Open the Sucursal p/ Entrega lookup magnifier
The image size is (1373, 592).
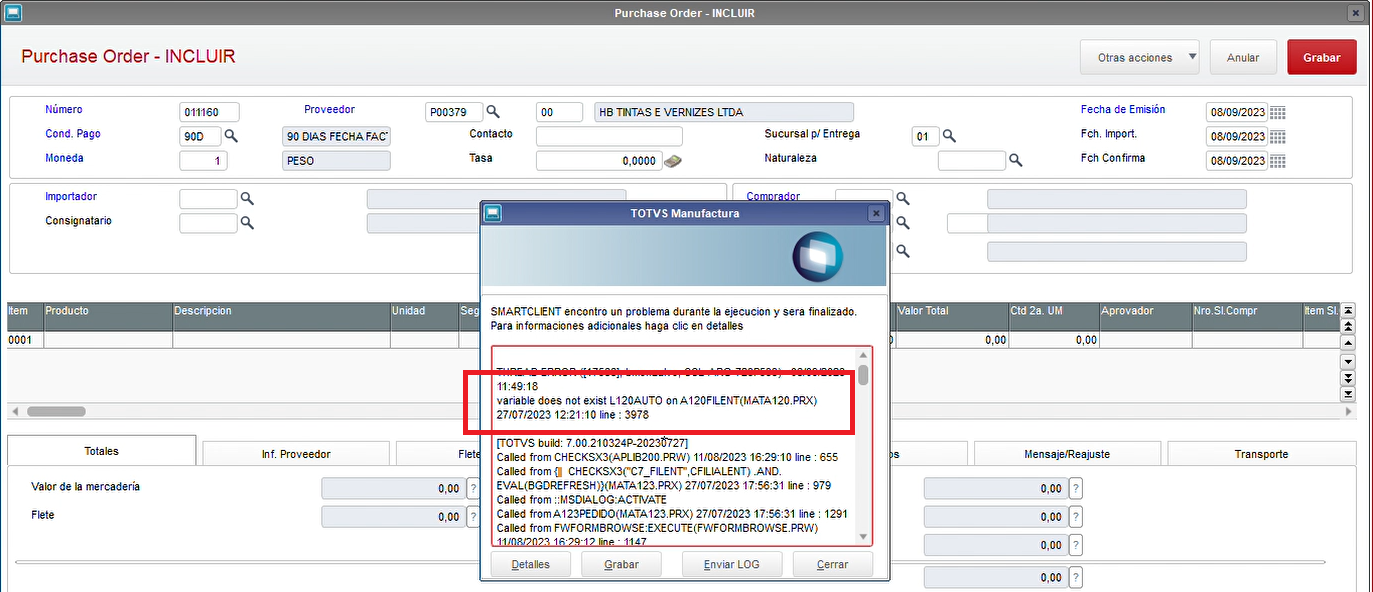[950, 135]
